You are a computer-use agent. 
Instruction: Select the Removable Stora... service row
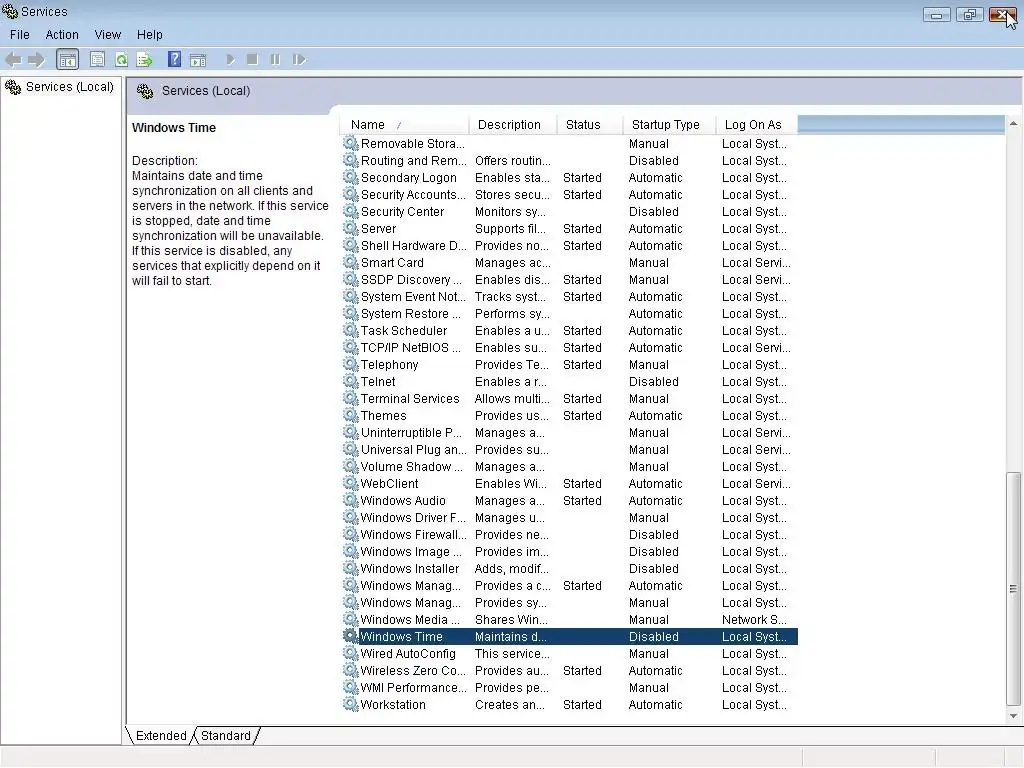tap(569, 144)
